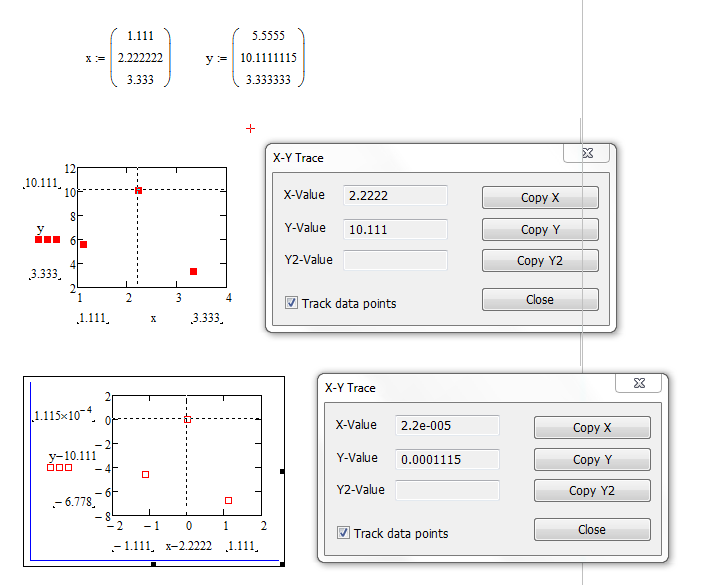The image size is (705, 585).
Task: Select the x vector definition matrix
Action: click(140, 58)
